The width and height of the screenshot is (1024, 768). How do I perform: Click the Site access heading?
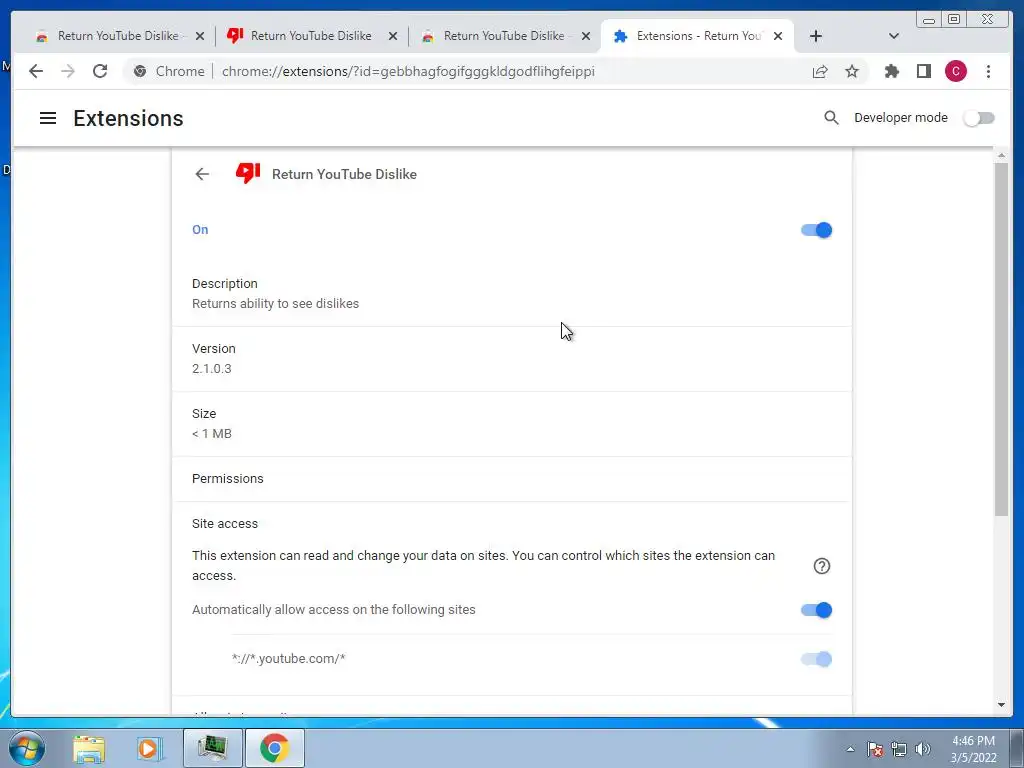225,524
